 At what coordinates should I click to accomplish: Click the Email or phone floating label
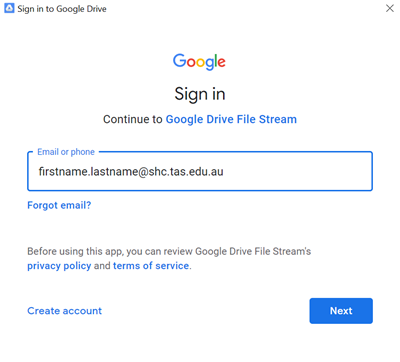pyautogui.click(x=66, y=152)
